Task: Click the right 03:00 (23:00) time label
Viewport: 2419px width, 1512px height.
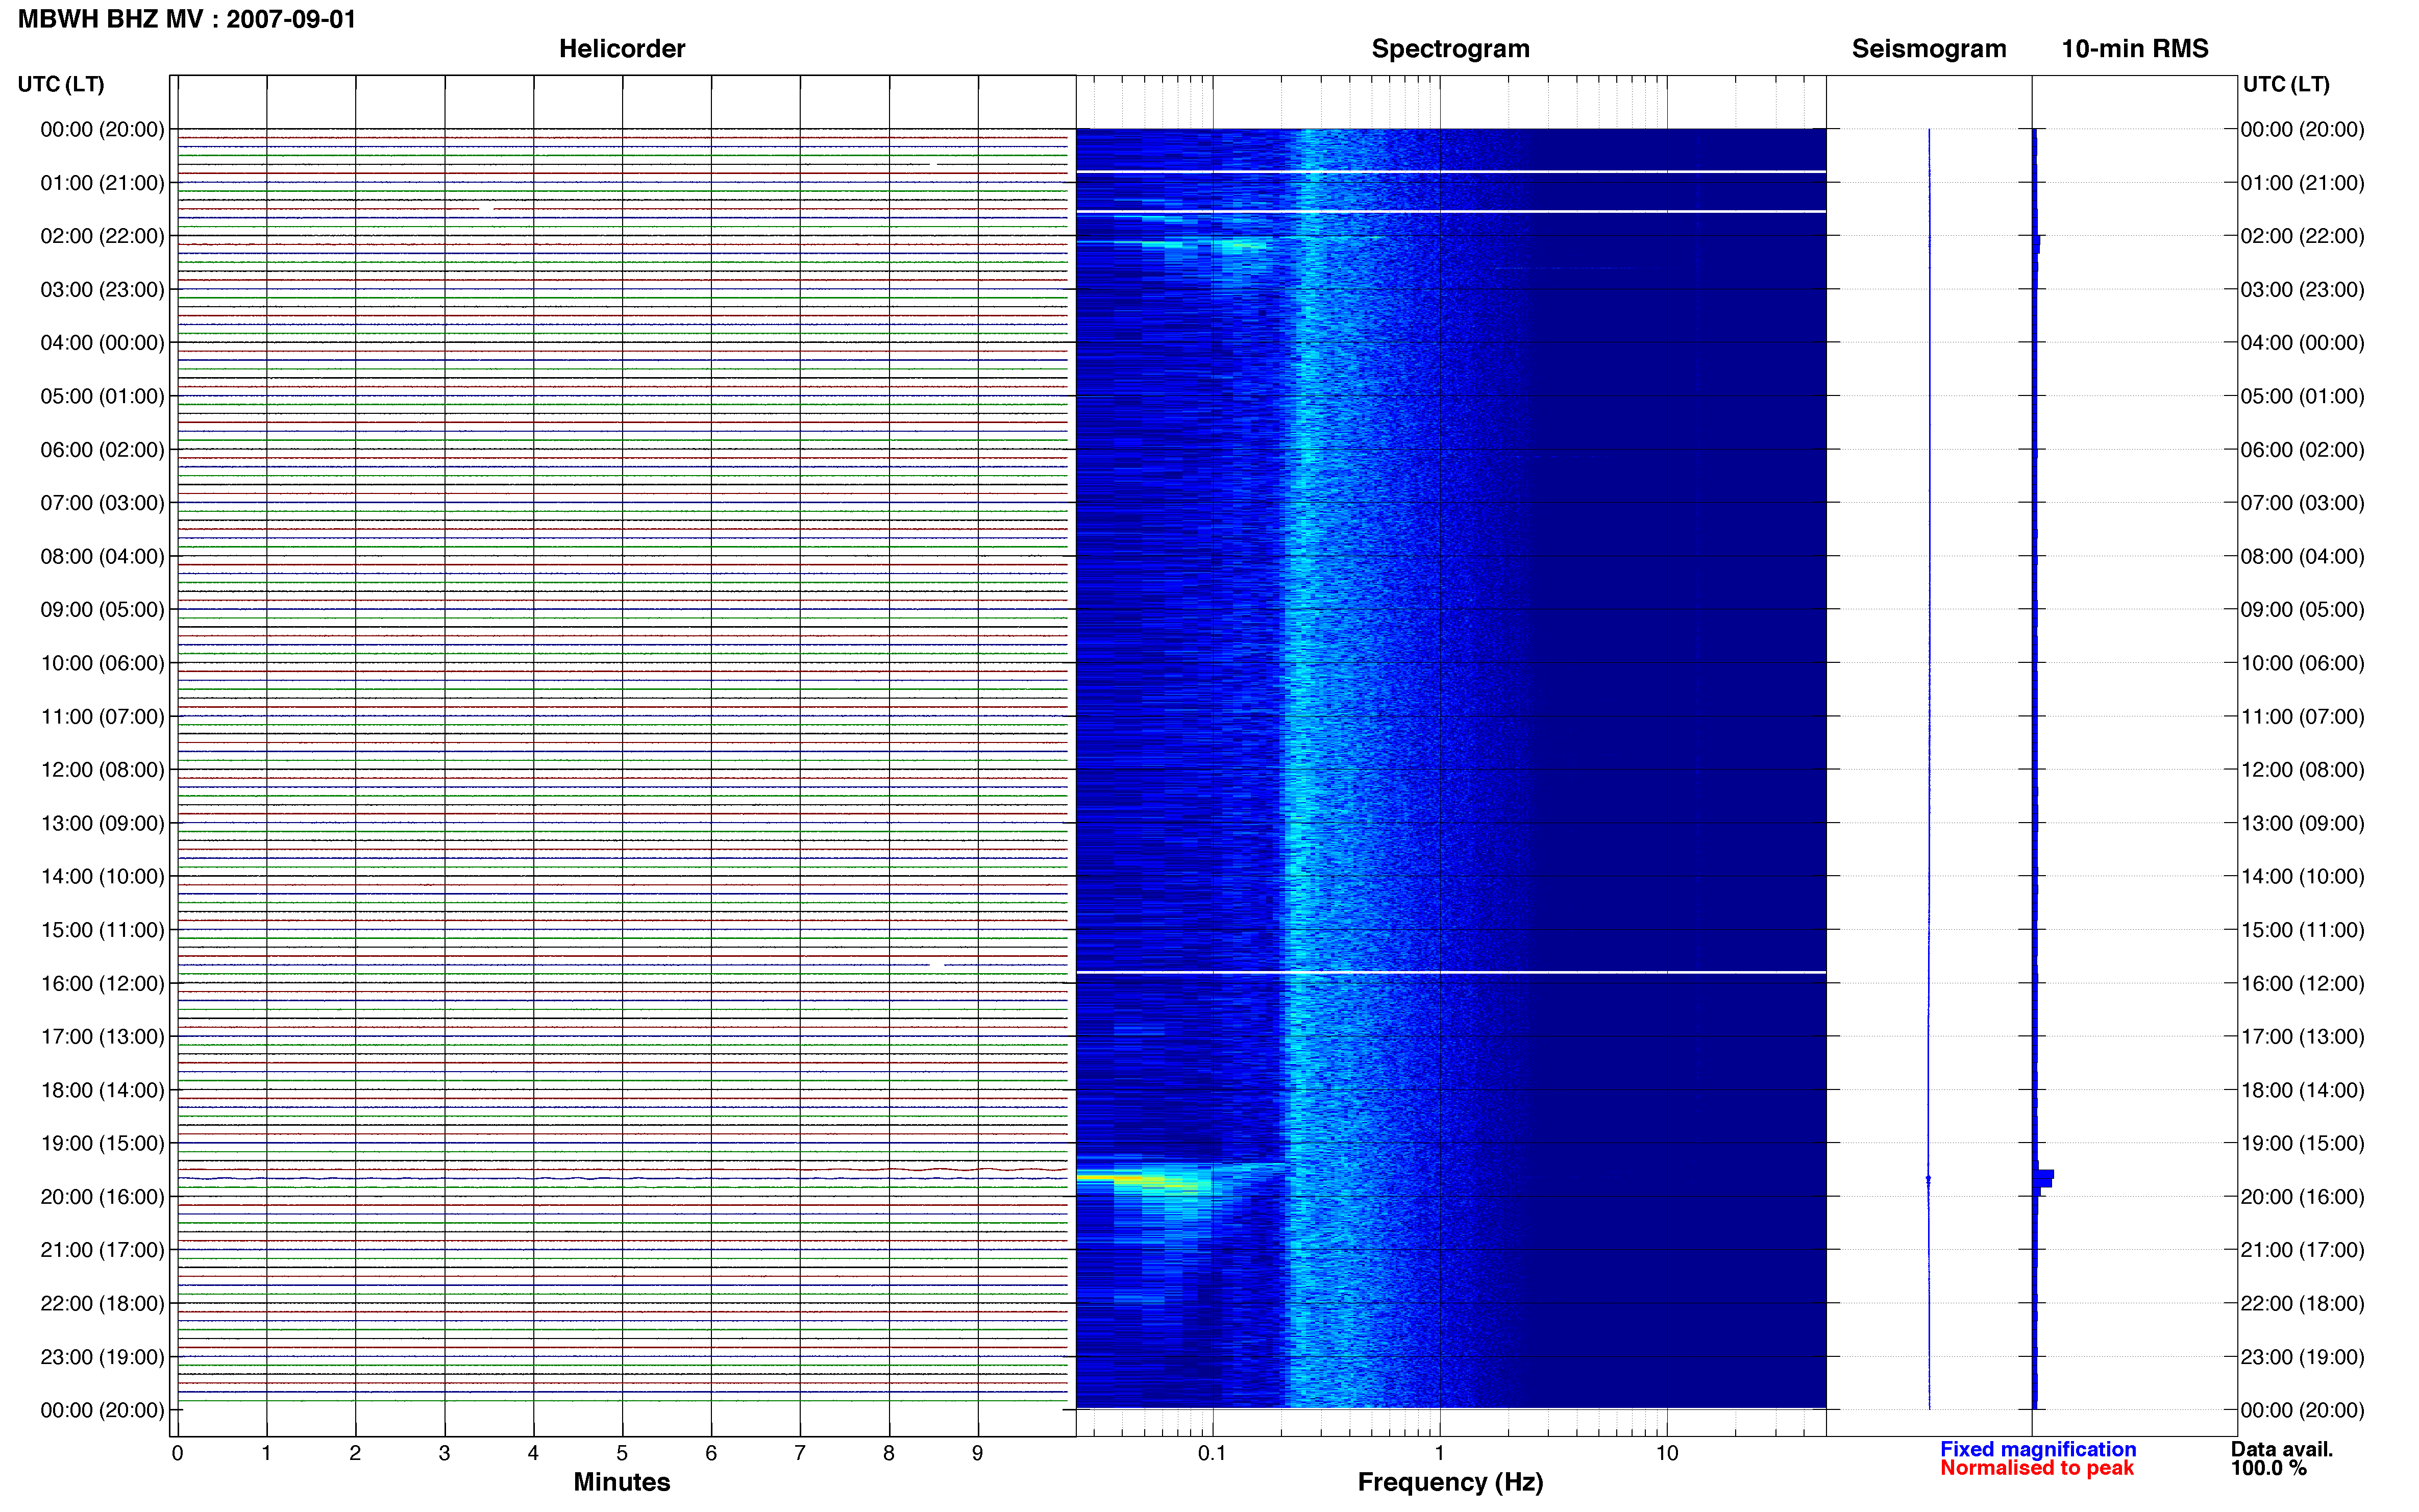Action: pos(2302,290)
